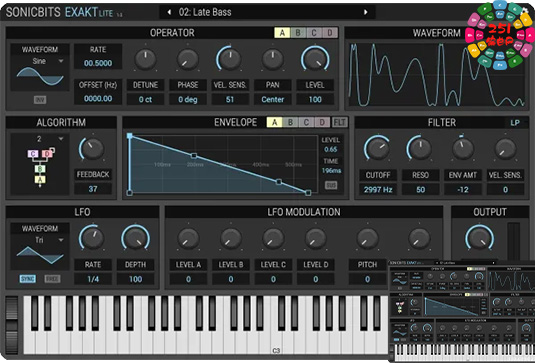535x363 pixels.
Task: Click the Filter VEL. SENS. knob
Action: [505, 149]
